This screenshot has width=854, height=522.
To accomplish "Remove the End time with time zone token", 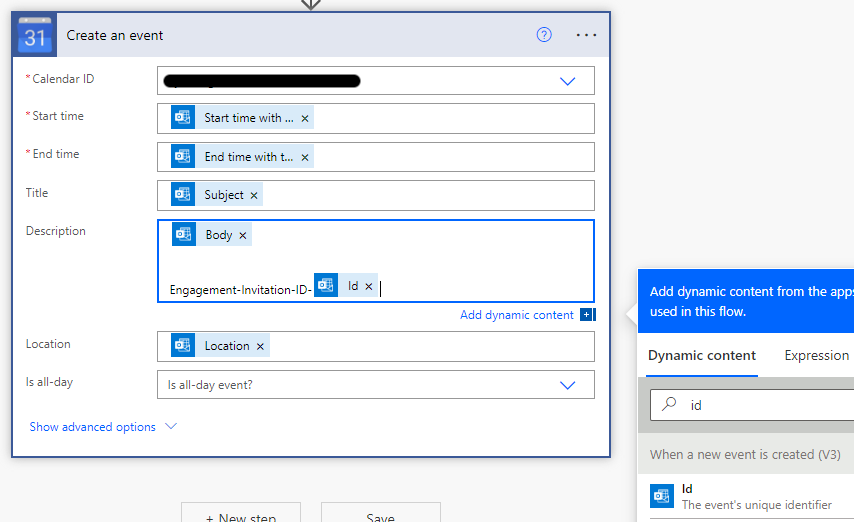I will coord(305,157).
